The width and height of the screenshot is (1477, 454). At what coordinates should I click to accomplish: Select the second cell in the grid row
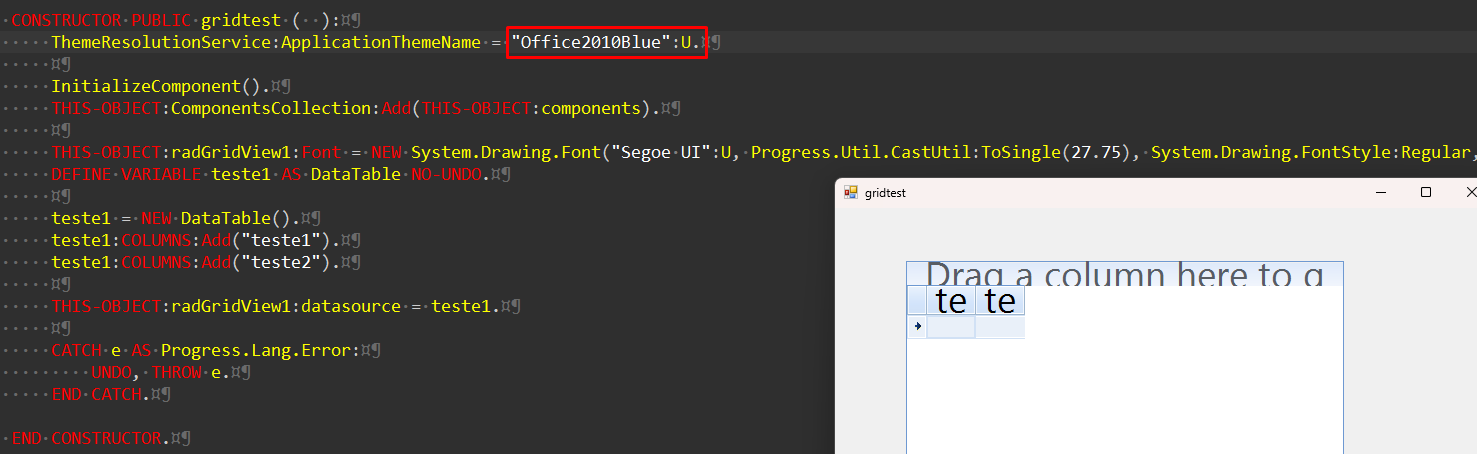(x=1000, y=327)
